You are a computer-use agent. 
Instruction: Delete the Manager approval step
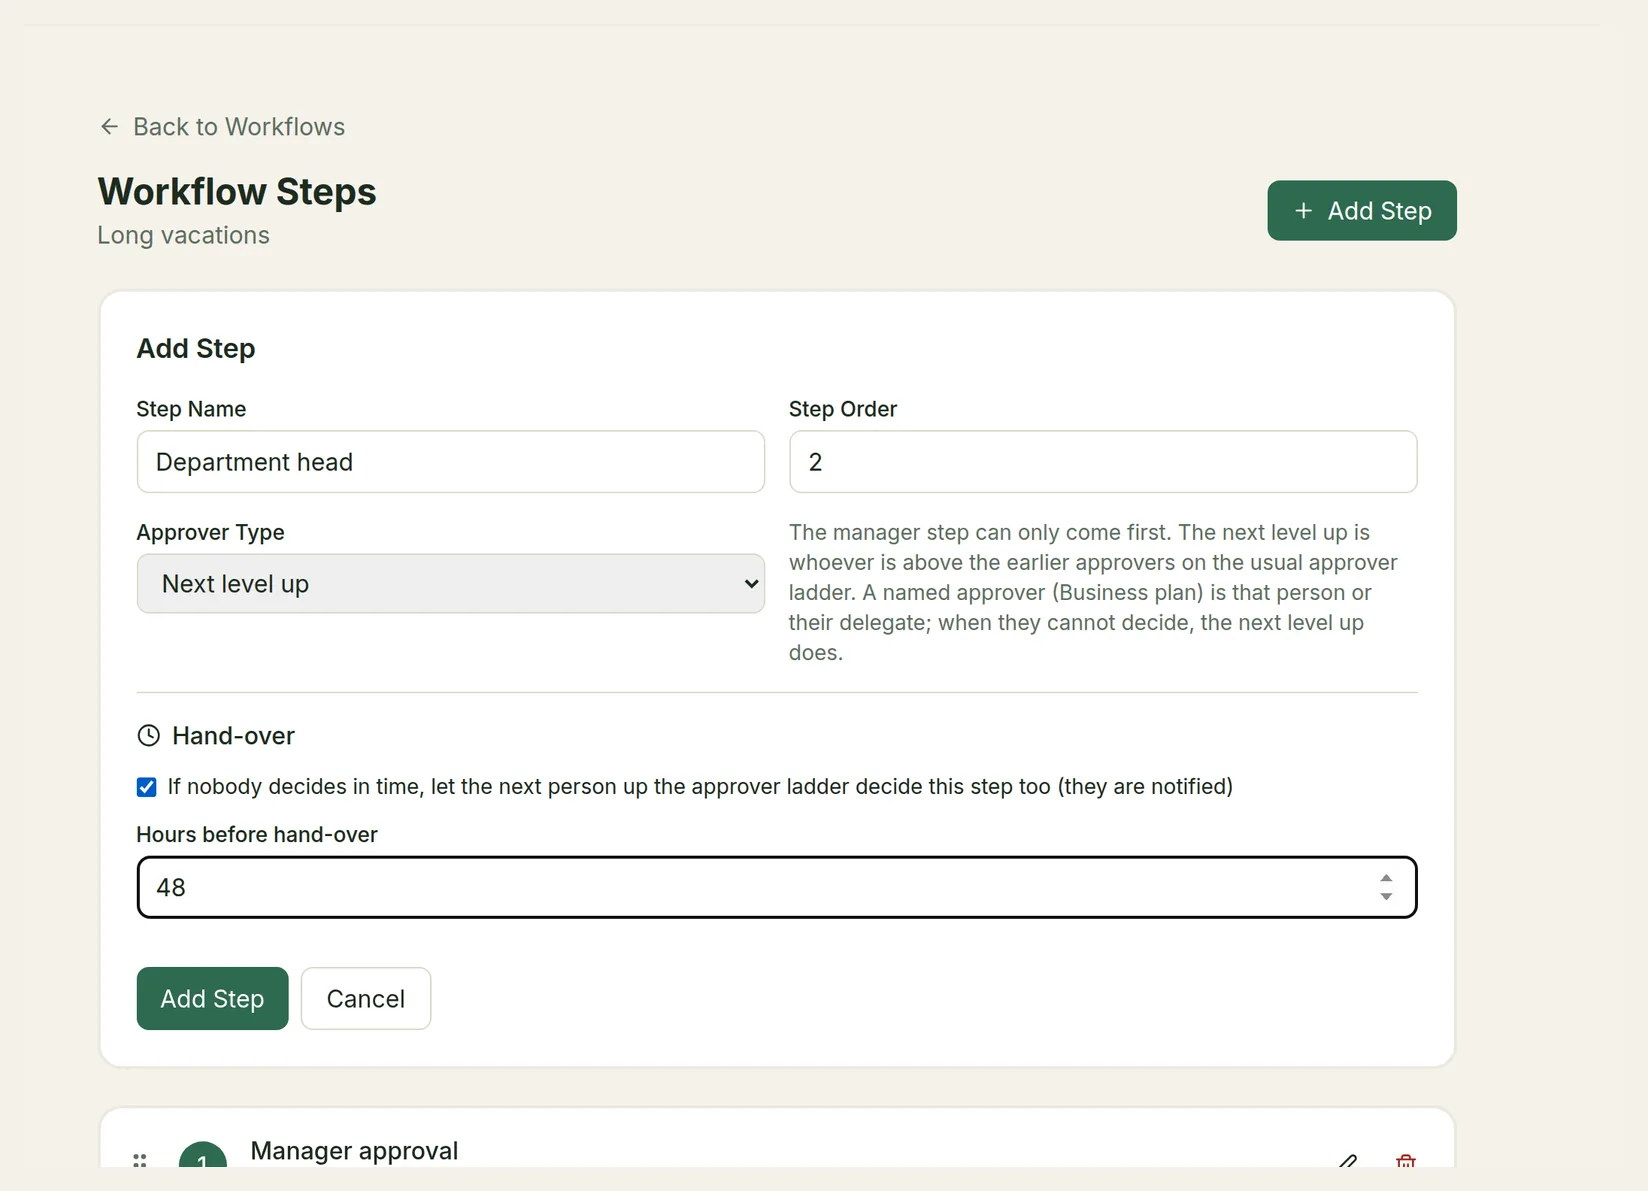(1406, 1160)
